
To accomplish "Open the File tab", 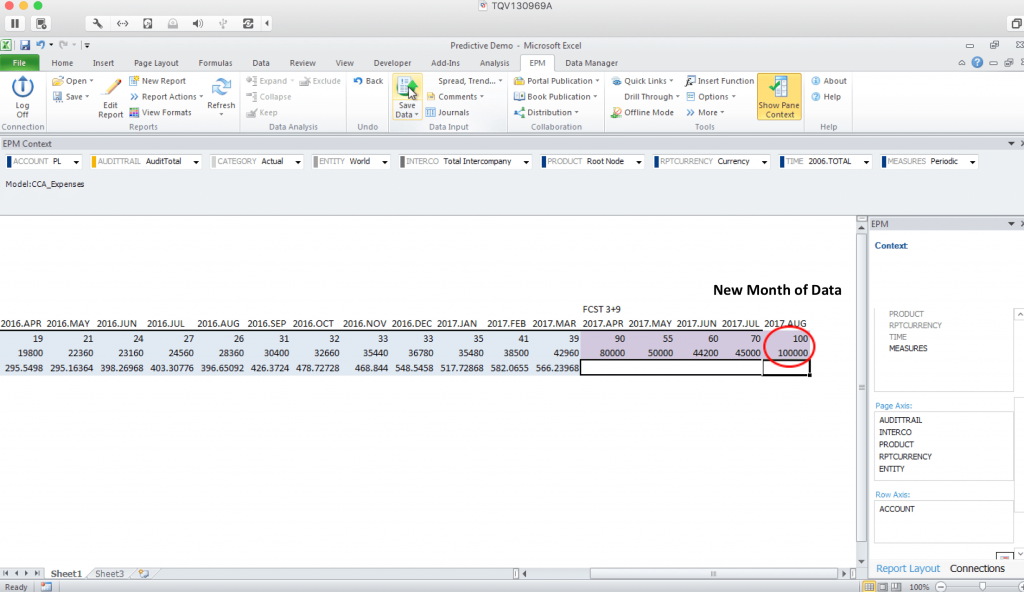I will click(20, 63).
